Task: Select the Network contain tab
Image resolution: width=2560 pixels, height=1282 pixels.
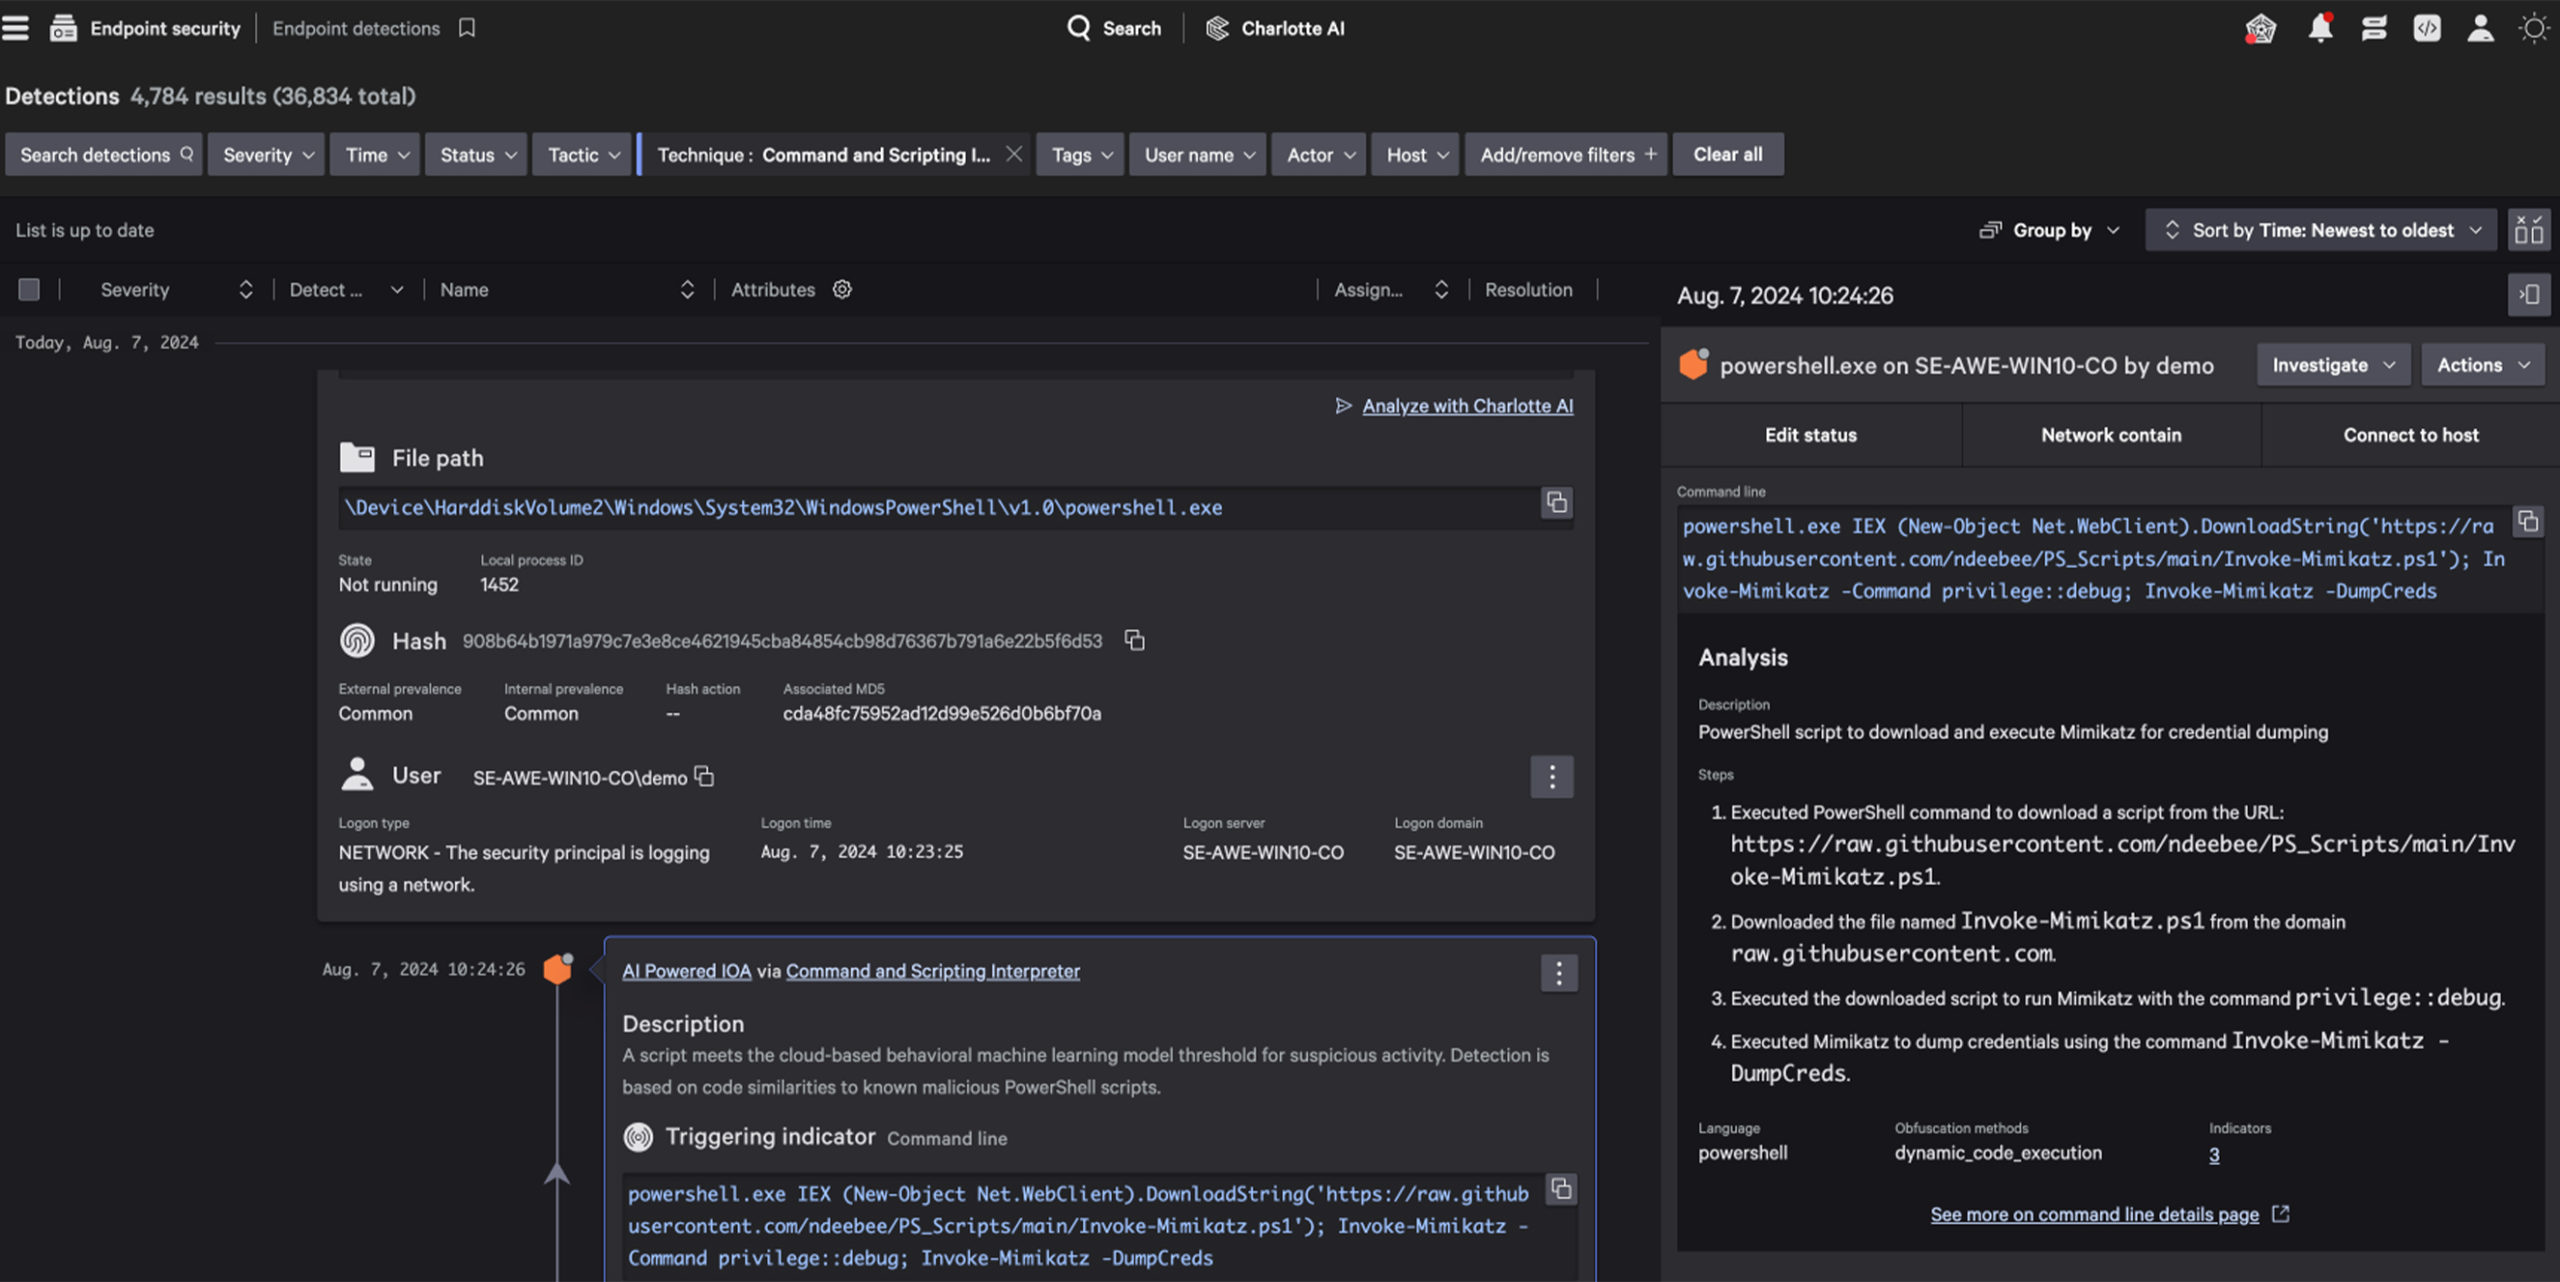Action: coord(2111,435)
